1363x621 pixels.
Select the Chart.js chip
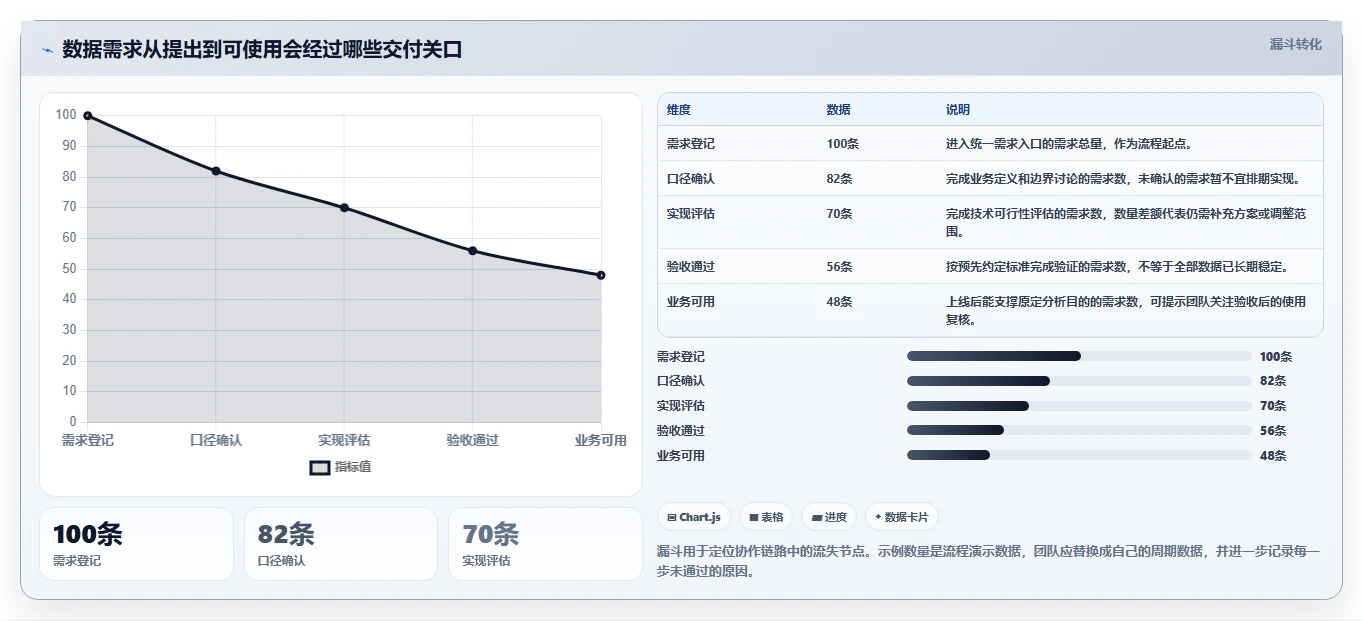click(x=693, y=517)
